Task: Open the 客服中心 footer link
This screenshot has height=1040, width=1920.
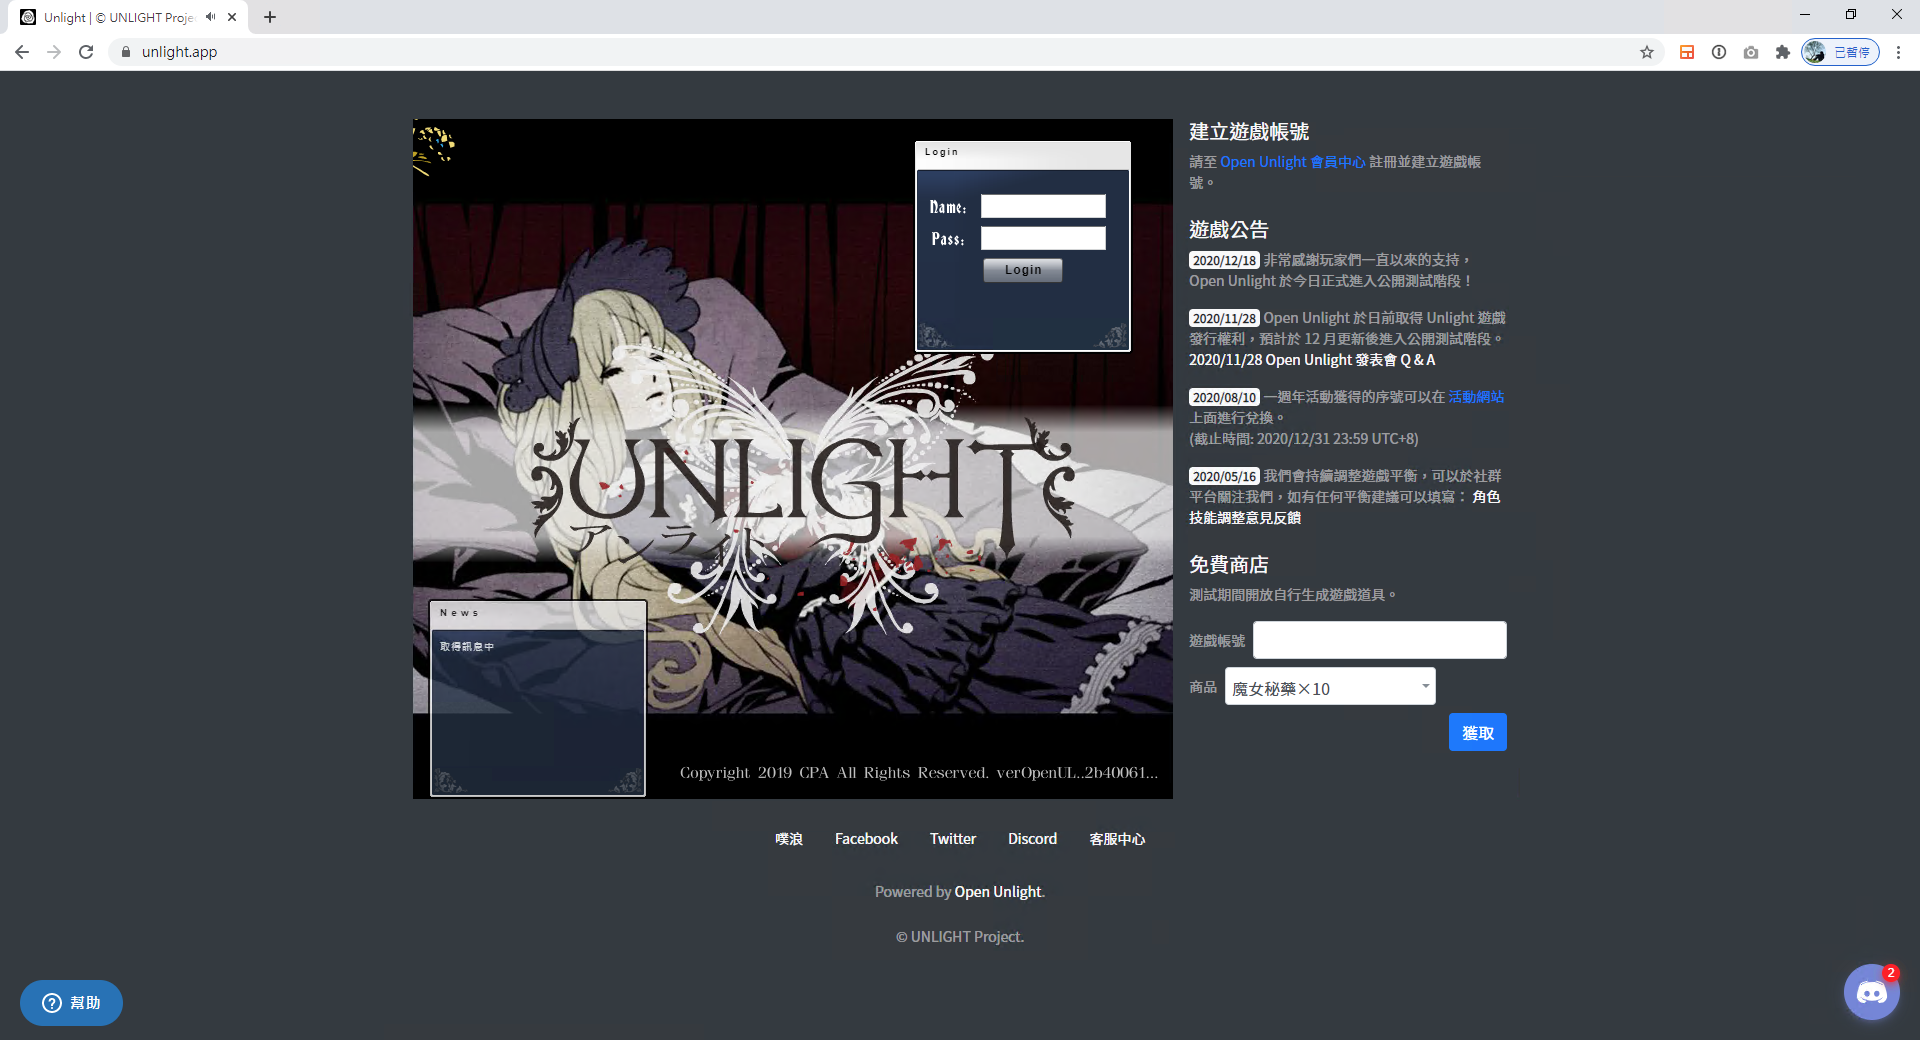Action: (x=1117, y=839)
